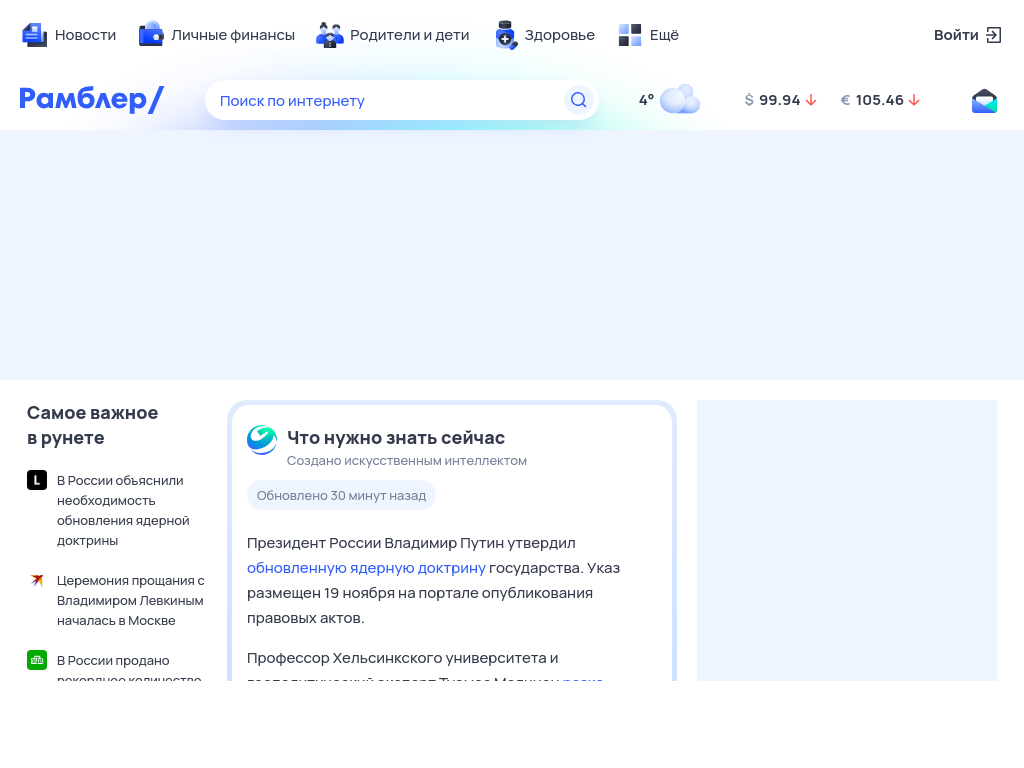This screenshot has width=1024, height=768.
Task: Click the Войти login arrow icon
Action: tap(993, 35)
